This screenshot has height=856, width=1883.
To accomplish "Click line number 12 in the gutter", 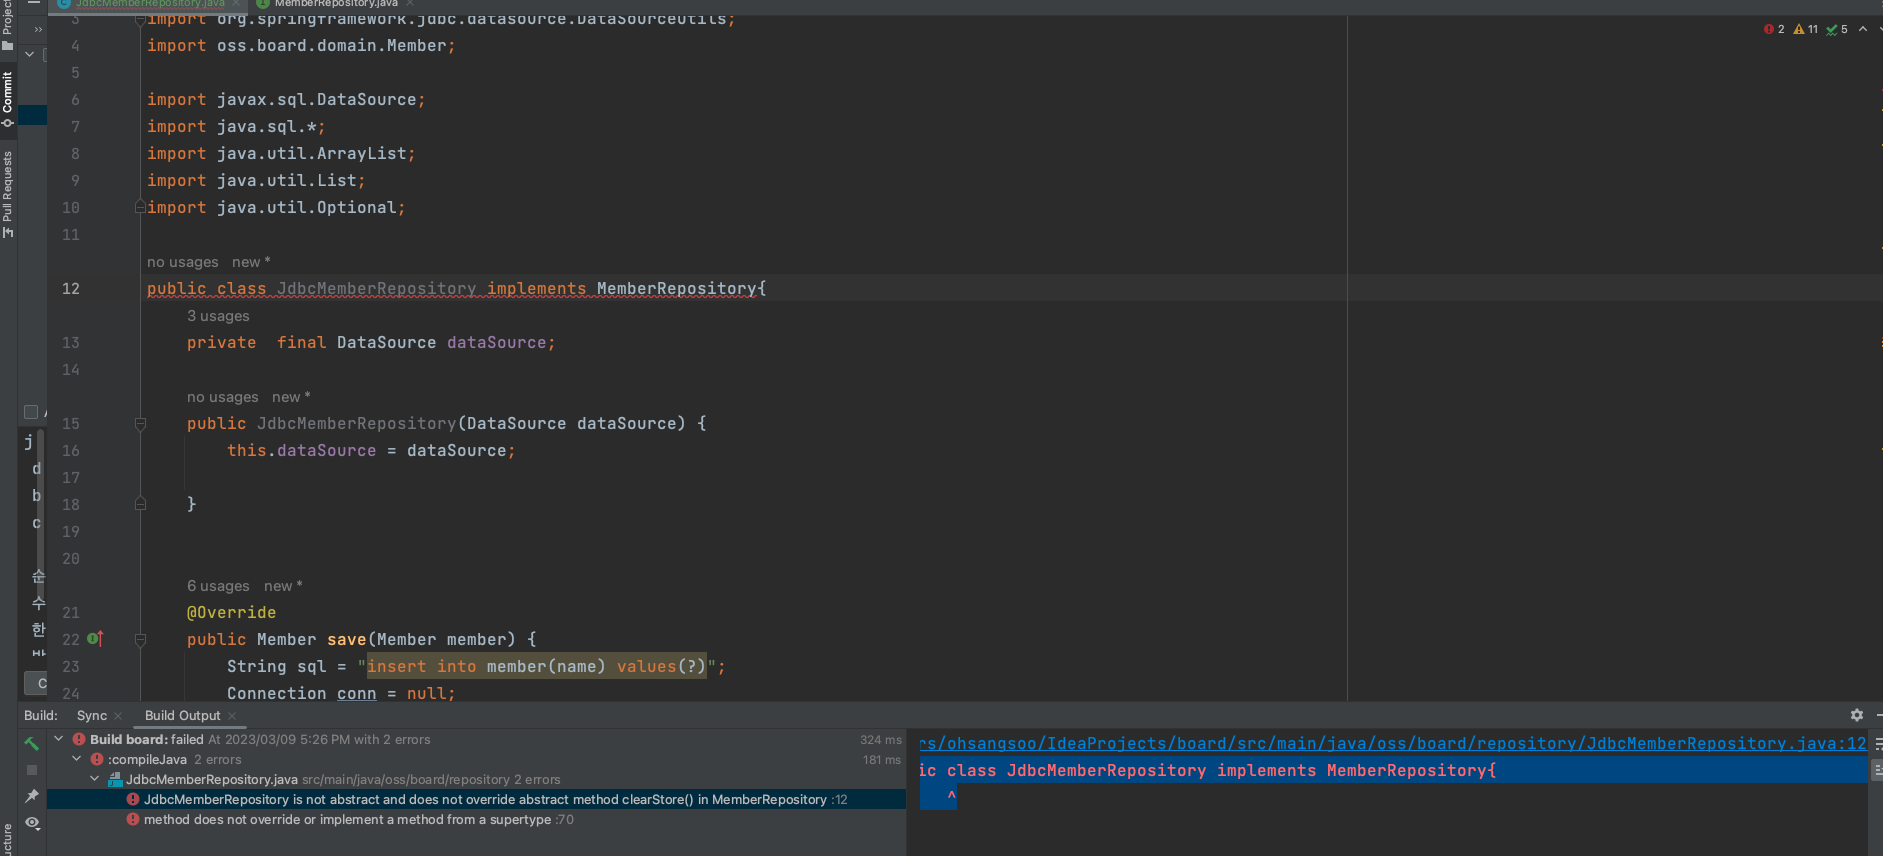I will point(71,288).
